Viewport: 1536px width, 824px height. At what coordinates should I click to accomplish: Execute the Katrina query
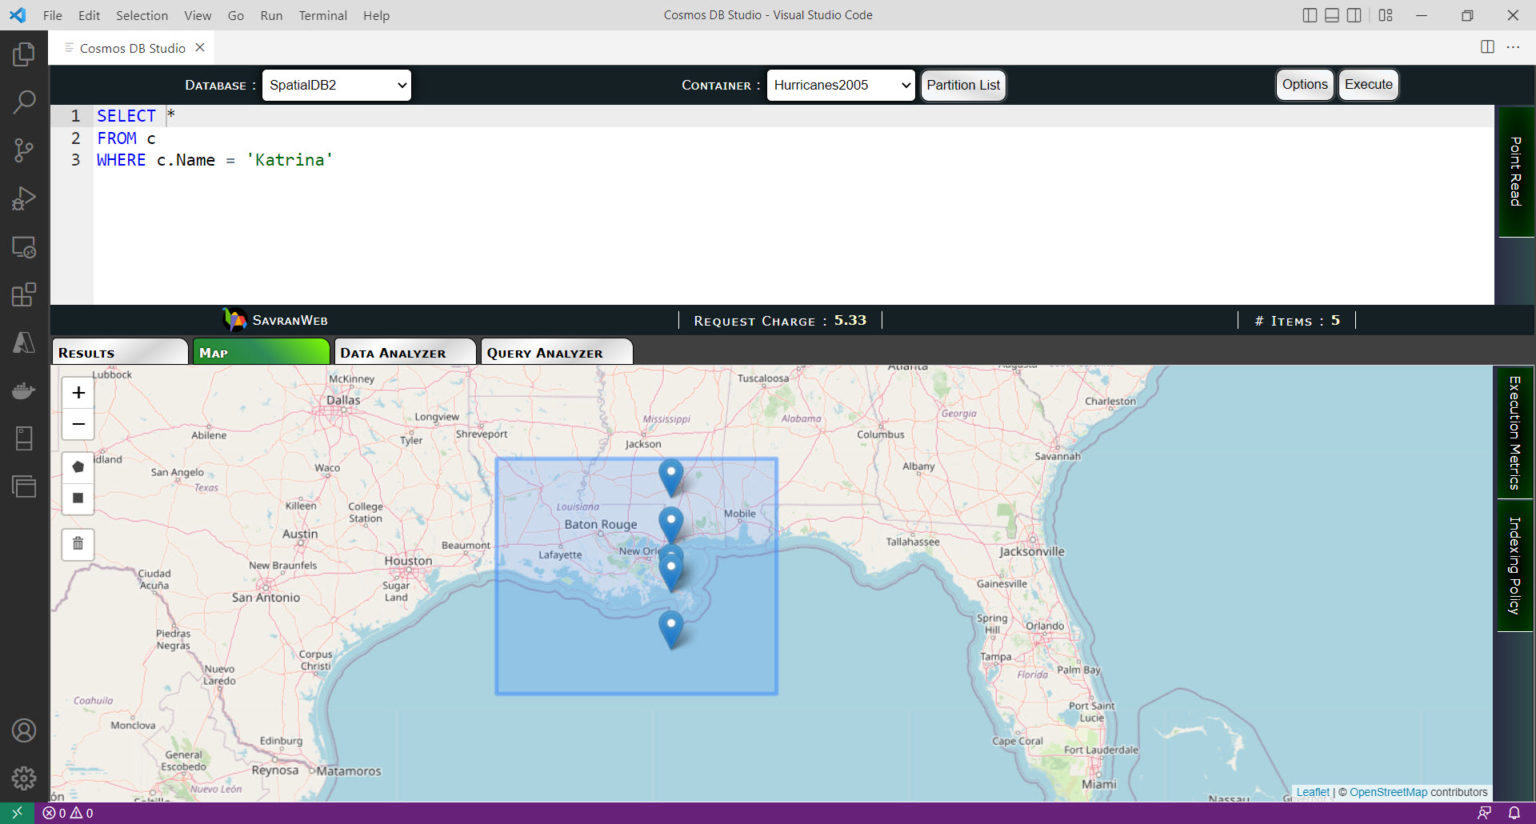(x=1368, y=85)
